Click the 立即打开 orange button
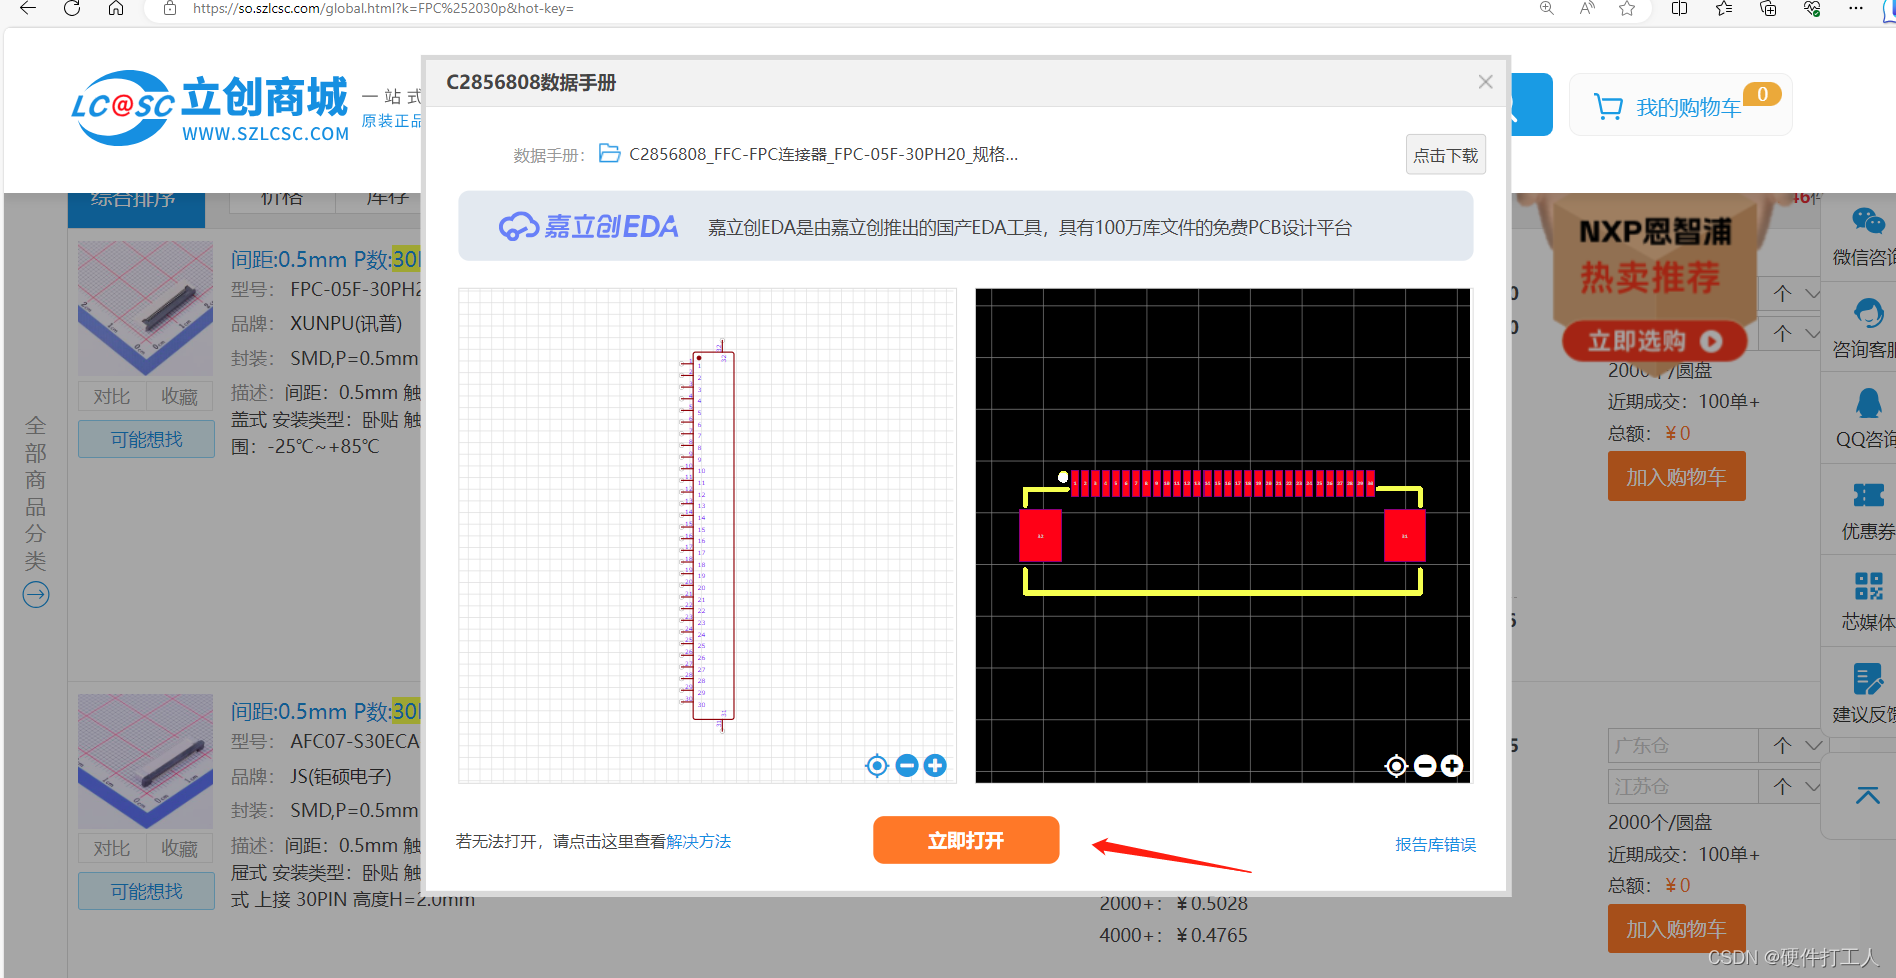Screen dimensions: 1896x978 point(966,840)
